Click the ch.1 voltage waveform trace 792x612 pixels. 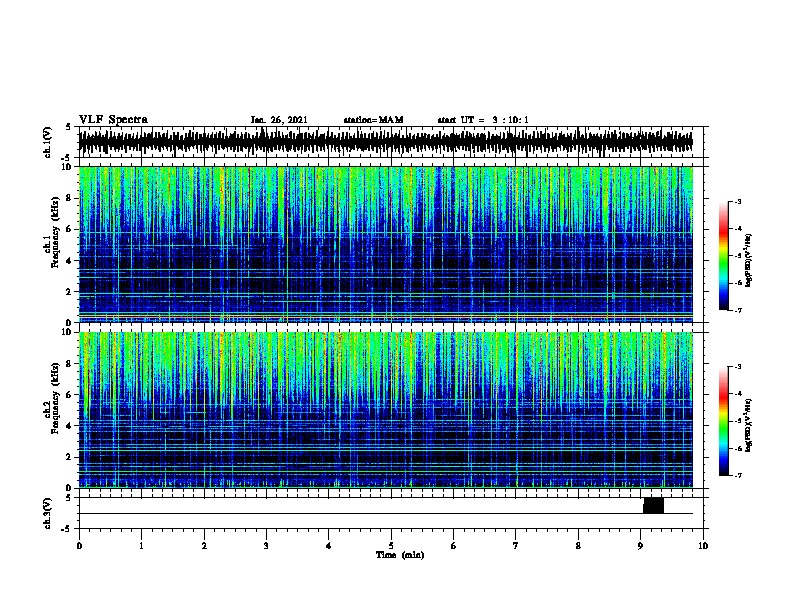coord(386,142)
